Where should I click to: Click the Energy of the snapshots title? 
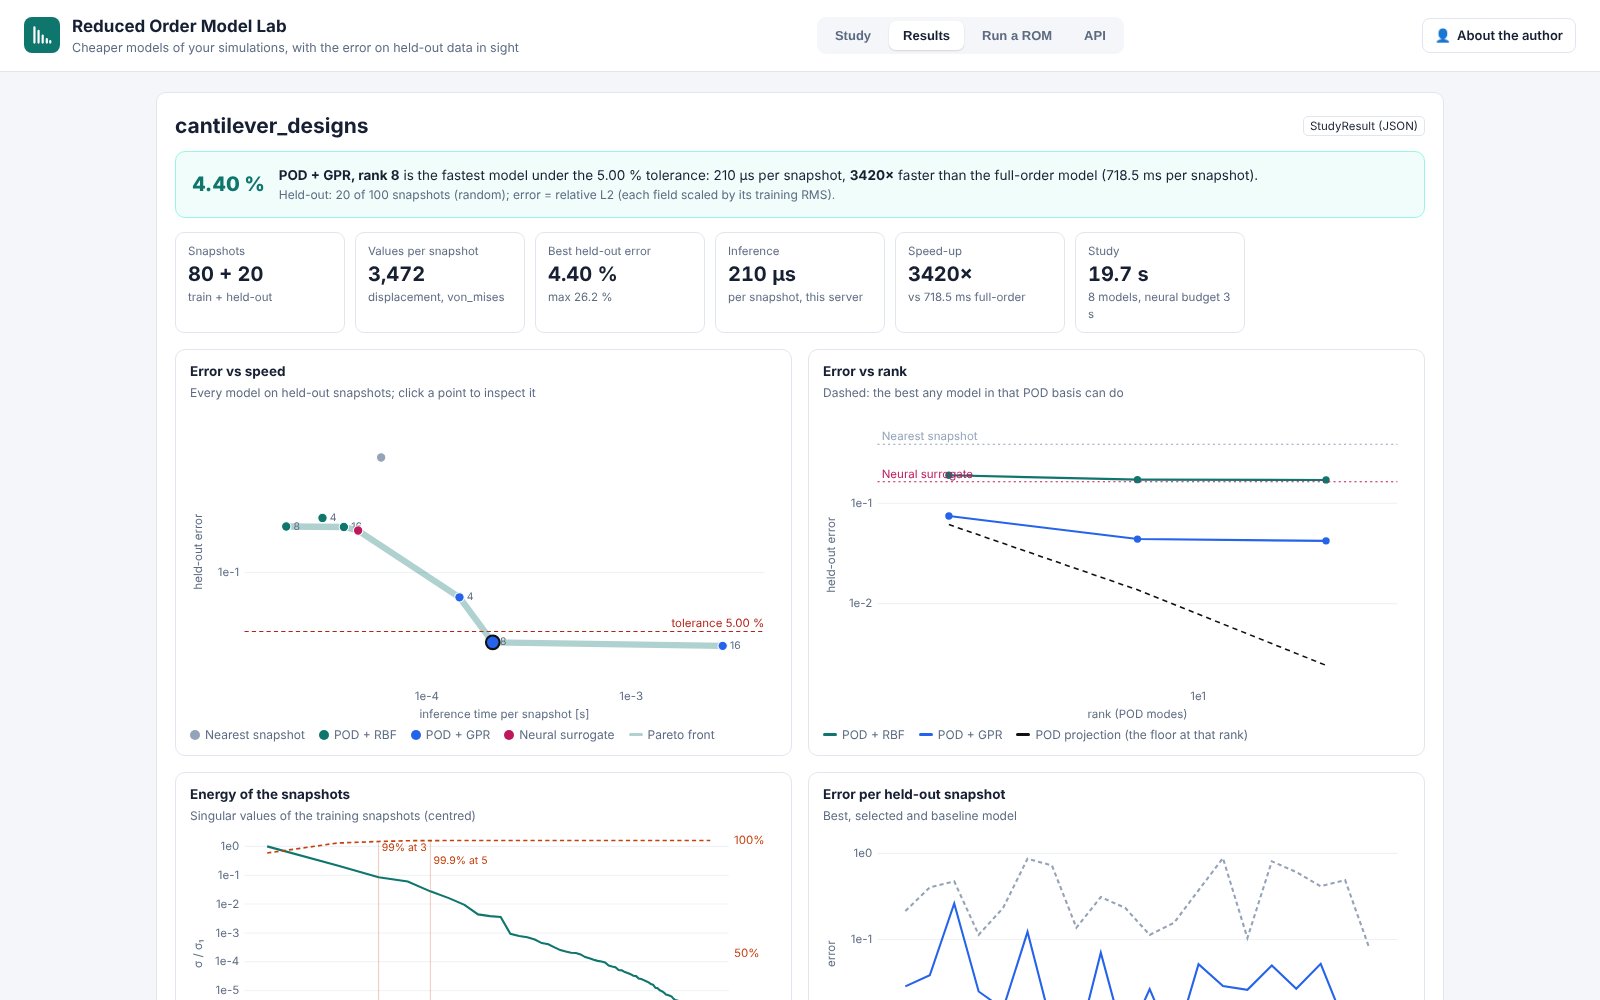point(270,794)
